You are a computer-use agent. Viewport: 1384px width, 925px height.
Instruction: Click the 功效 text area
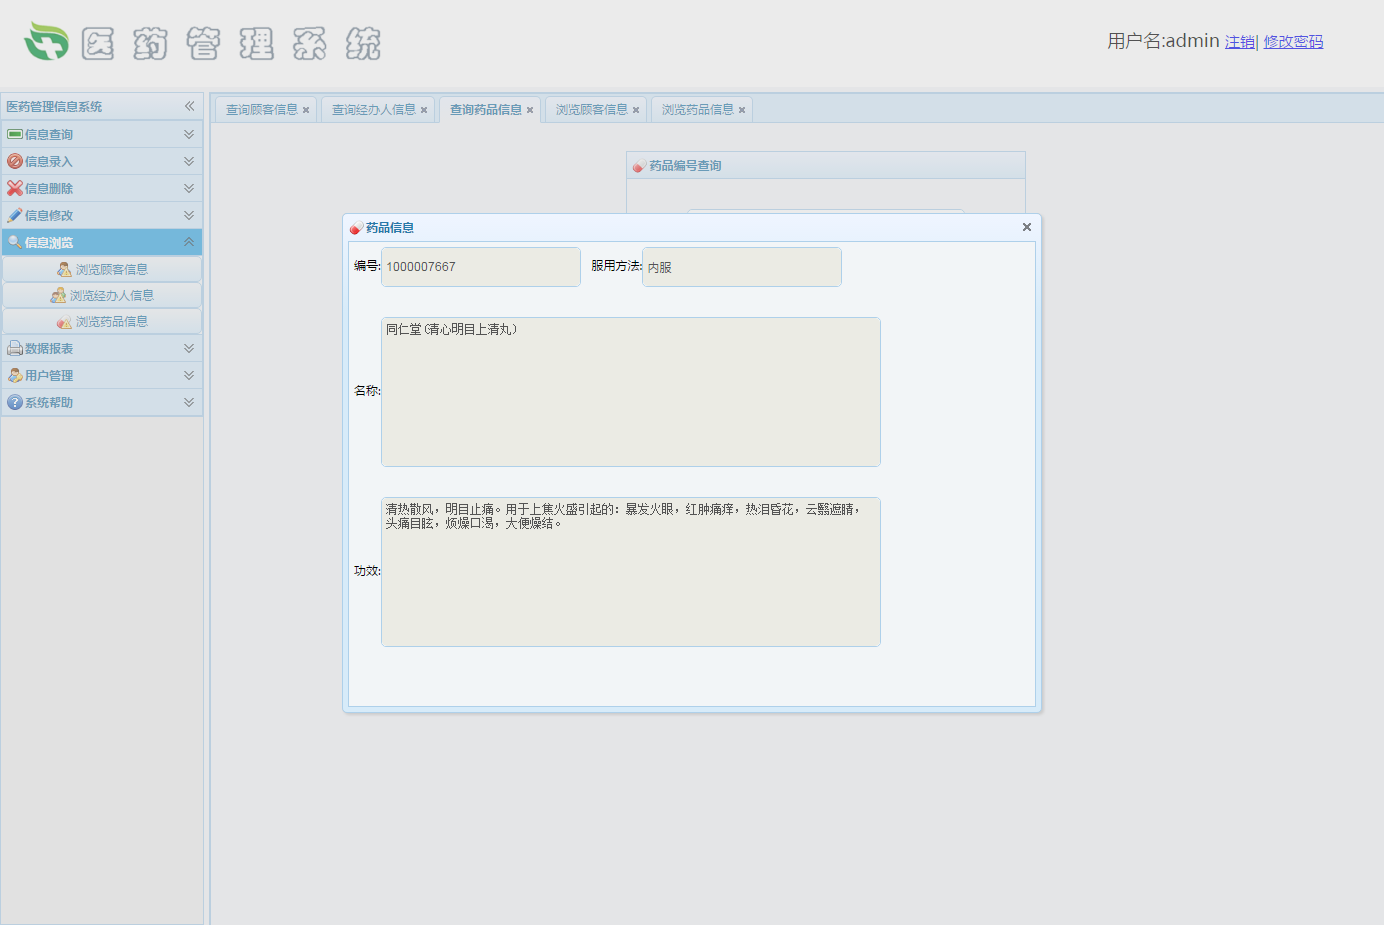point(631,572)
